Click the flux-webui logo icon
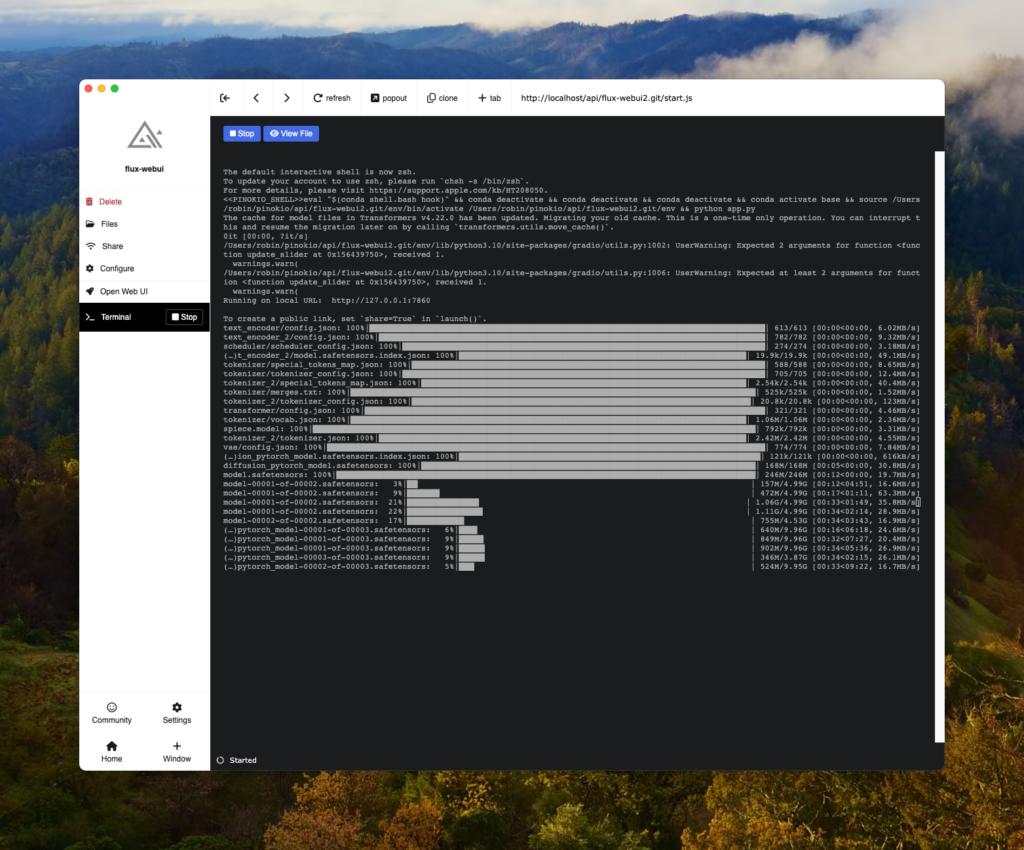 pos(144,135)
